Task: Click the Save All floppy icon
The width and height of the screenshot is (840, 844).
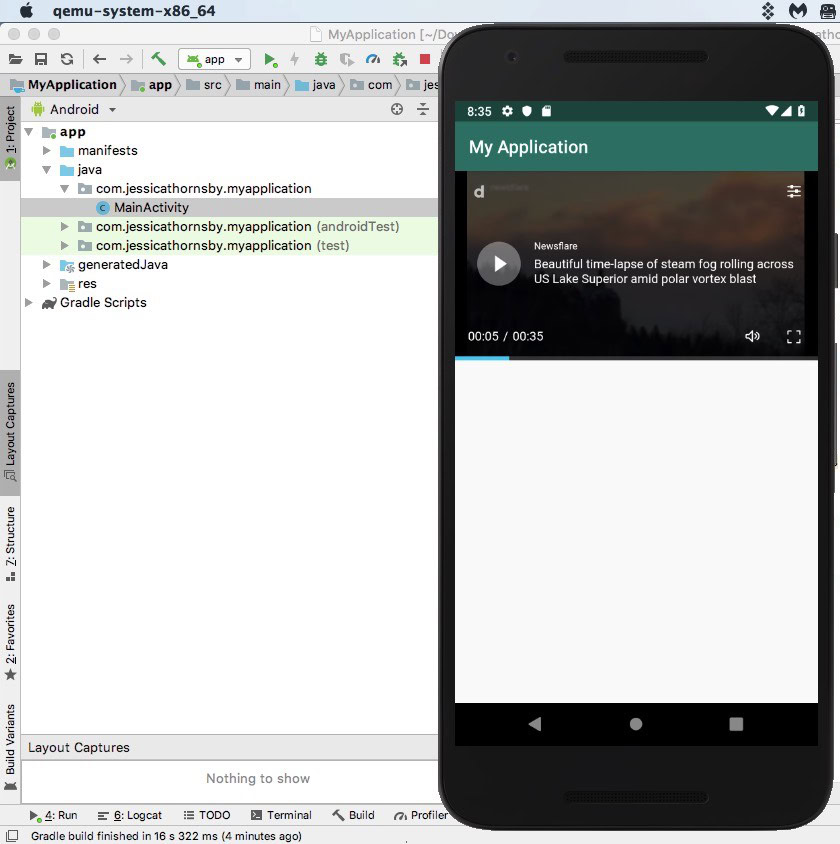Action: pyautogui.click(x=41, y=60)
